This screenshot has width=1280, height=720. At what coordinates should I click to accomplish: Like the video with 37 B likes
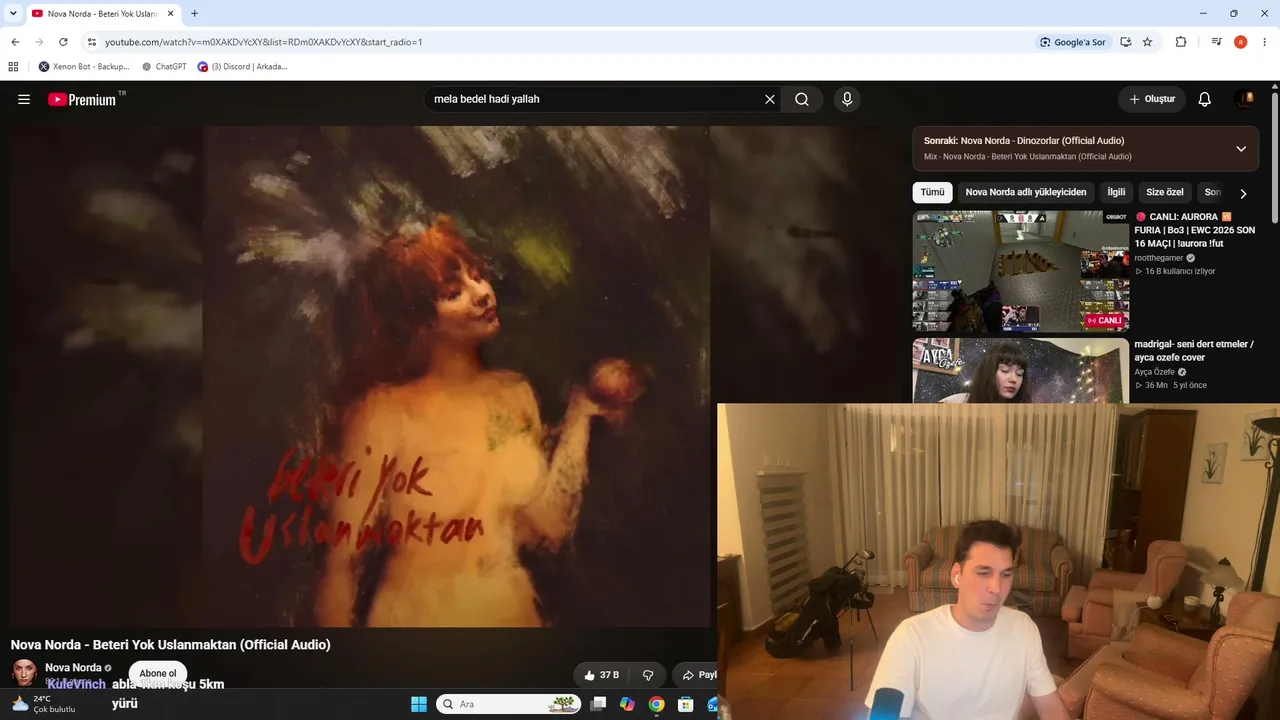(602, 675)
